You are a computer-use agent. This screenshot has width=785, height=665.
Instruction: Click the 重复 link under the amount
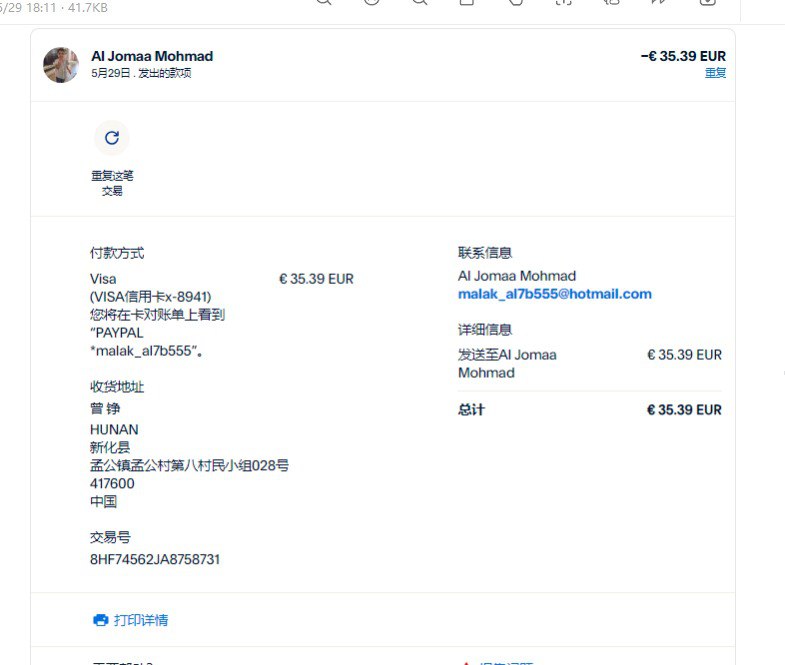point(715,73)
